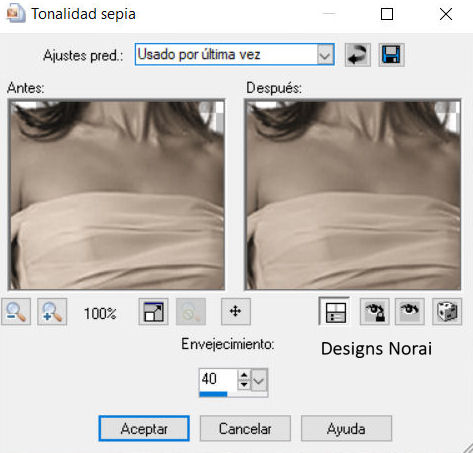Open the Ajustes pred. presets dropdown
Screen dimensions: 473x453
(x=325, y=55)
